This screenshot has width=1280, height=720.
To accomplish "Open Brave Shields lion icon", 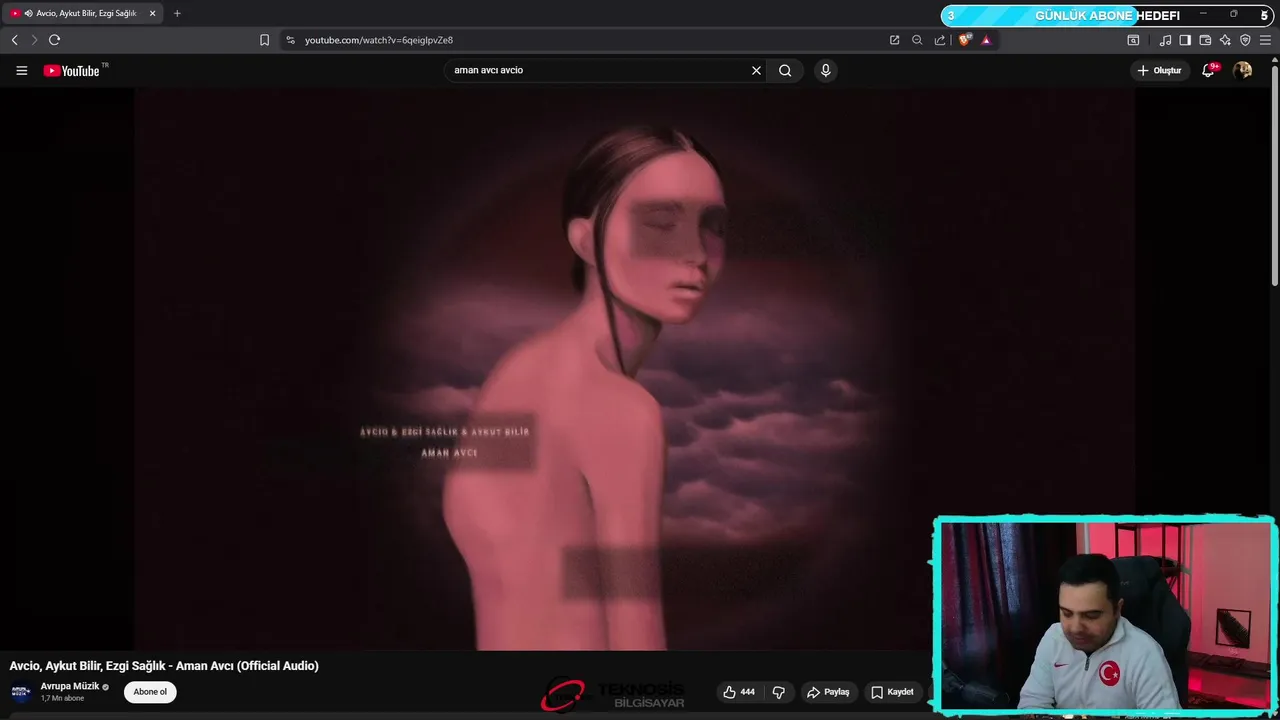I will tap(964, 40).
